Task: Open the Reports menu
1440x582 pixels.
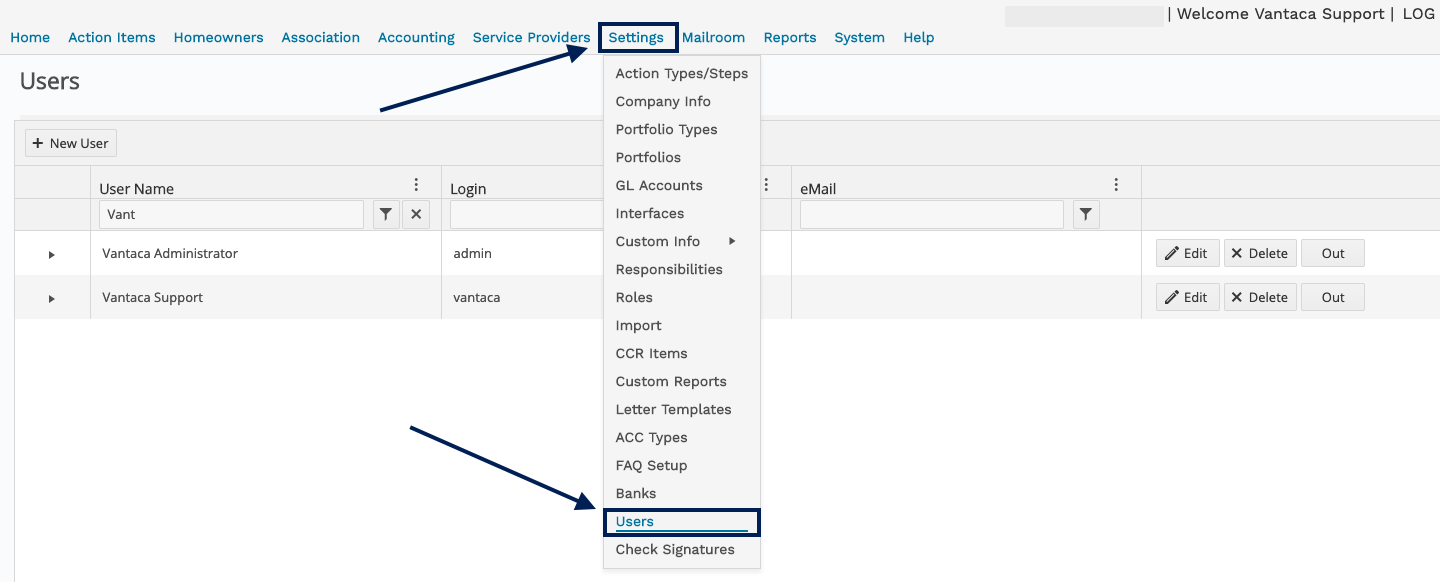Action: pyautogui.click(x=790, y=37)
